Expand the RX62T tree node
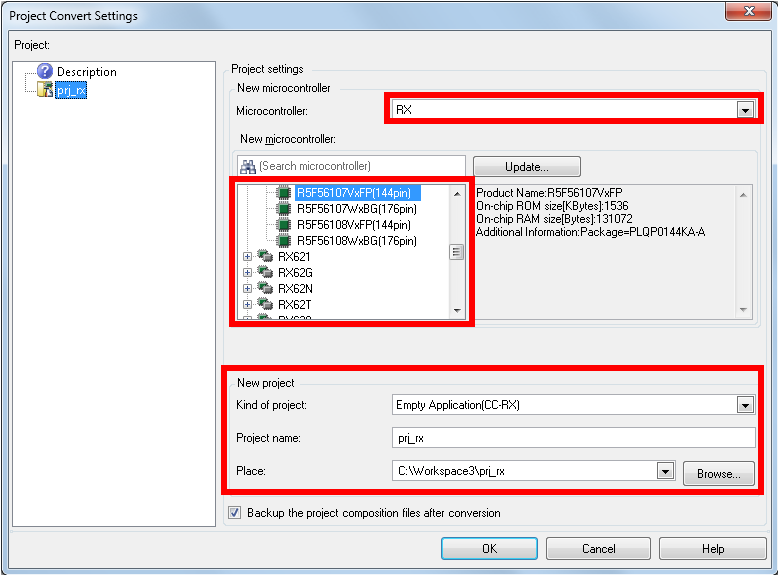 [247, 304]
